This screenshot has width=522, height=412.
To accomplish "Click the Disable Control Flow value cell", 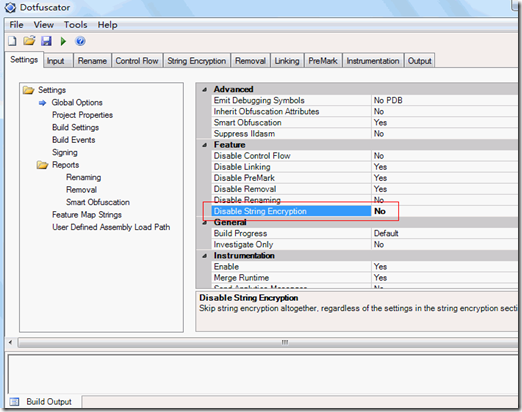I will tap(446, 156).
